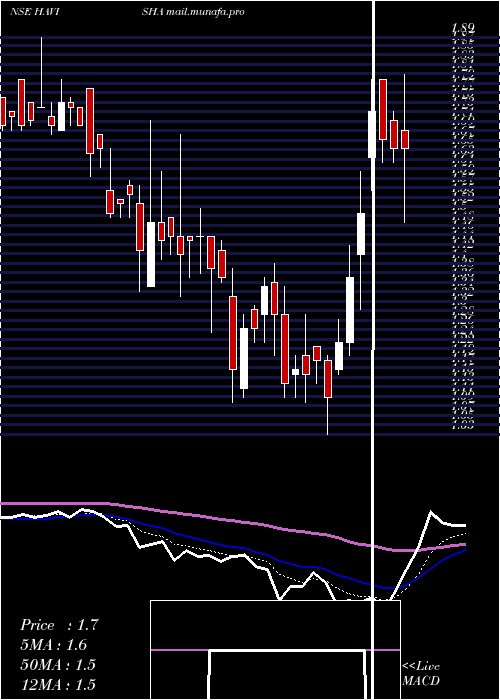Image resolution: width=500 pixels, height=700 pixels.
Task: Select the 'Price : 1.7' readout
Action: click(58, 625)
